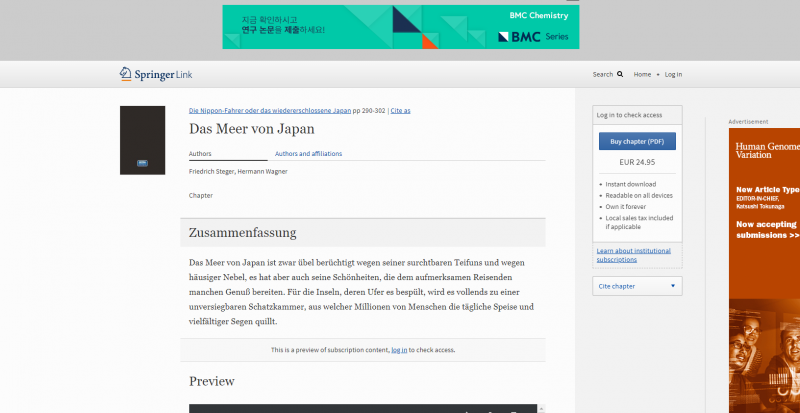Click log in link in preview notice
This screenshot has width=800, height=413.
coord(399,350)
